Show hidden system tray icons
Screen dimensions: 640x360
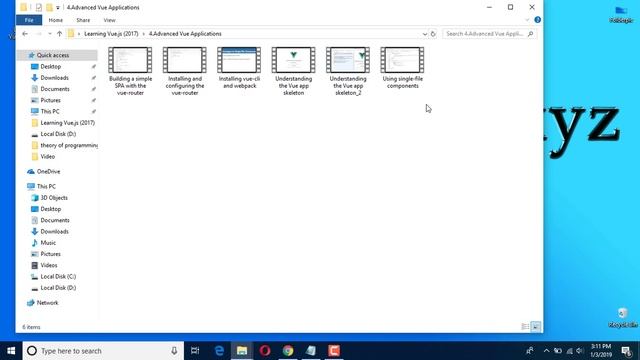[x=546, y=351]
